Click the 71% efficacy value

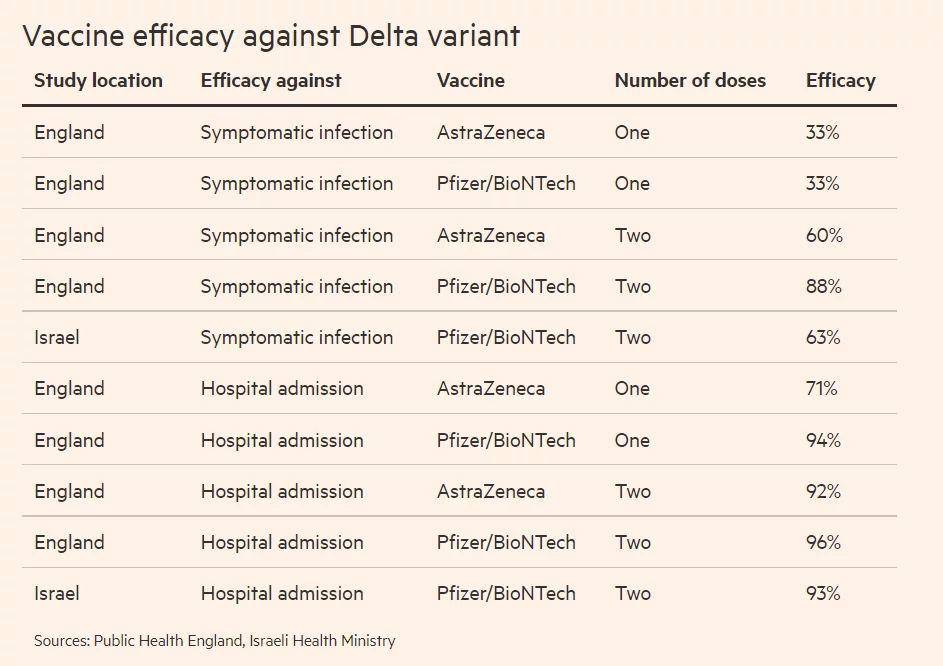(822, 388)
